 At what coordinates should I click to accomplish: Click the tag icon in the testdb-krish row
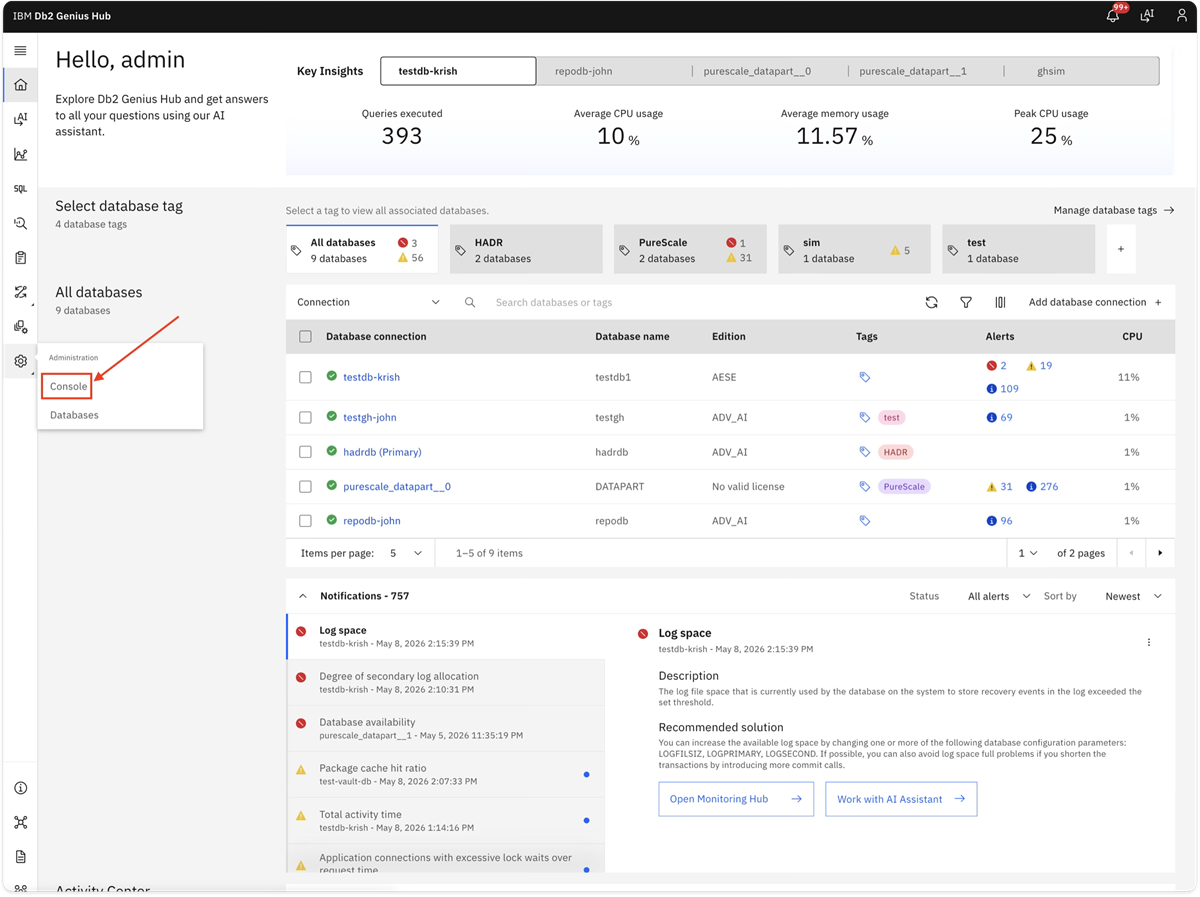coord(865,377)
